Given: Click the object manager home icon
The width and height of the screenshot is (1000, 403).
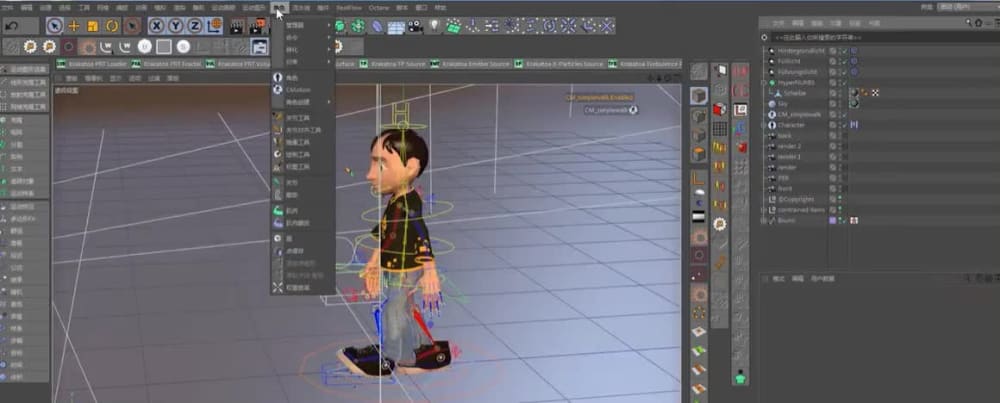Looking at the screenshot, I should coord(978,23).
